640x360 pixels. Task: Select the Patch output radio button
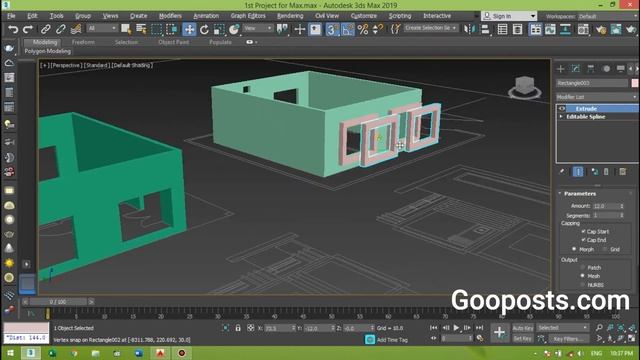(583, 267)
